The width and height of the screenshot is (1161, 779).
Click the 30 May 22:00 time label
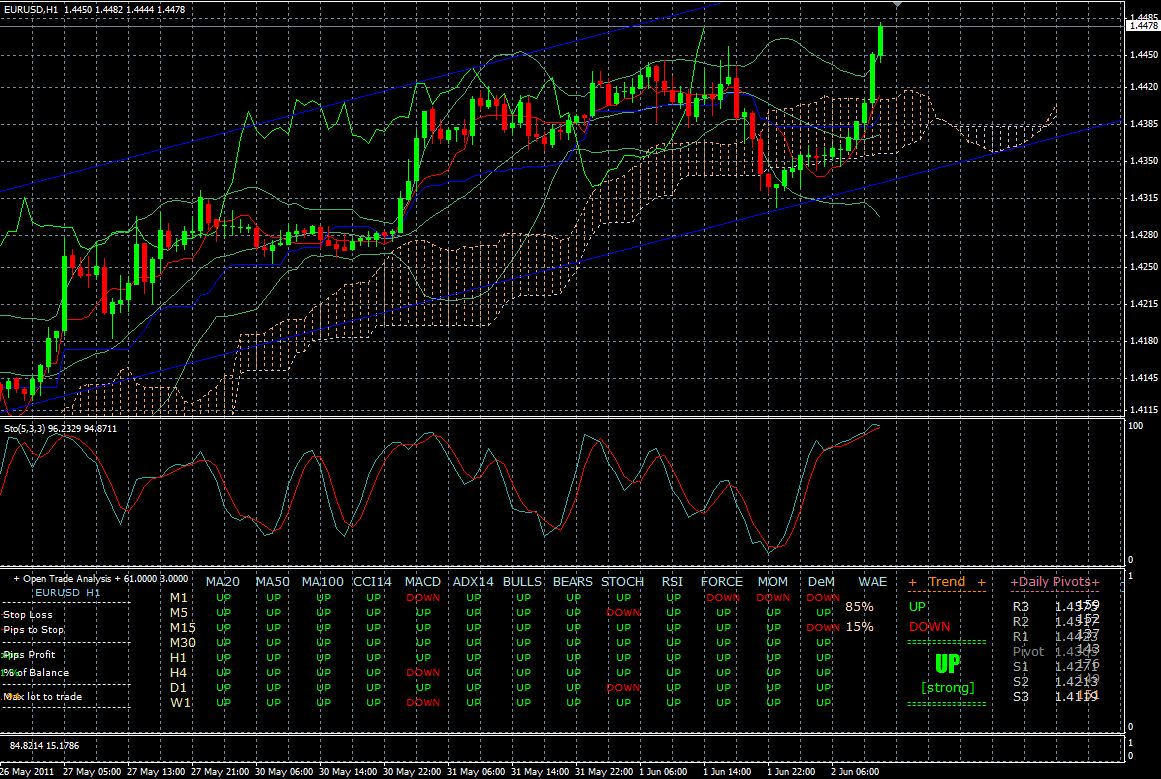point(413,771)
